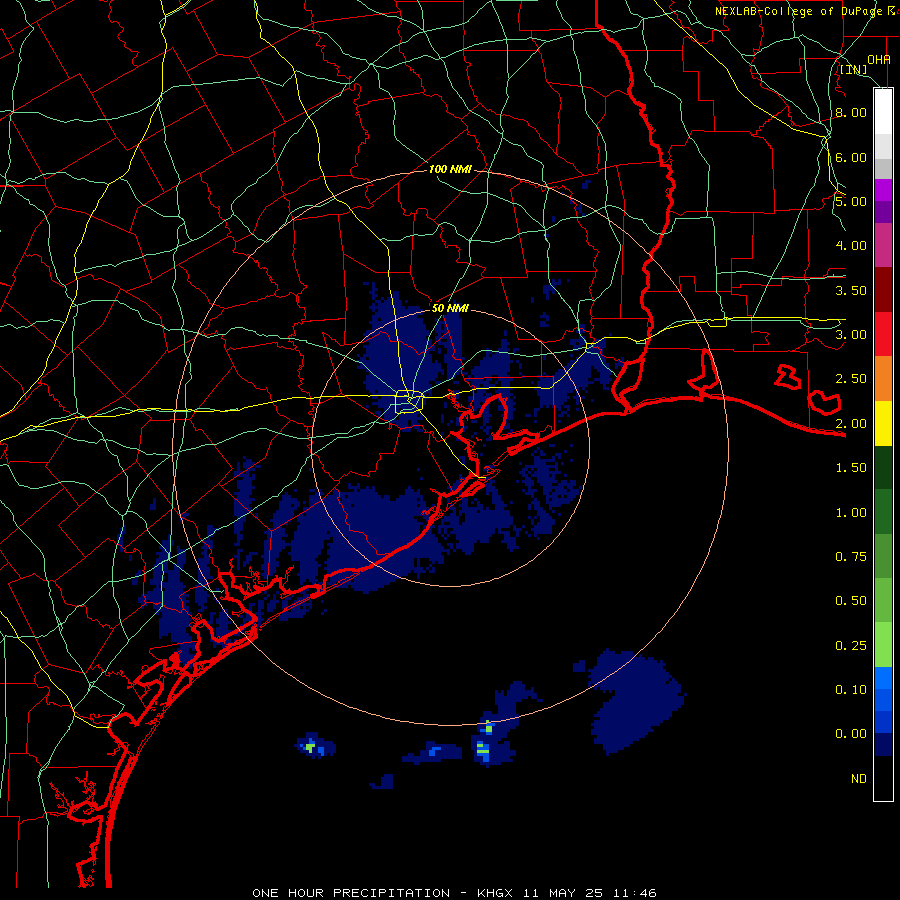Select the 4.00 legend value
Image resolution: width=900 pixels, height=900 pixels.
(x=851, y=246)
